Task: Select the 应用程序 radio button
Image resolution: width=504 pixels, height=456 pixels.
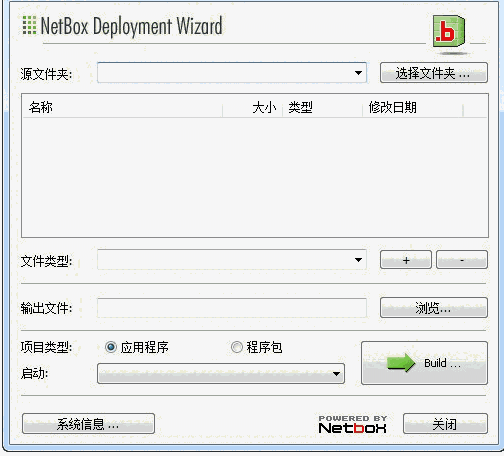Action: pos(111,347)
